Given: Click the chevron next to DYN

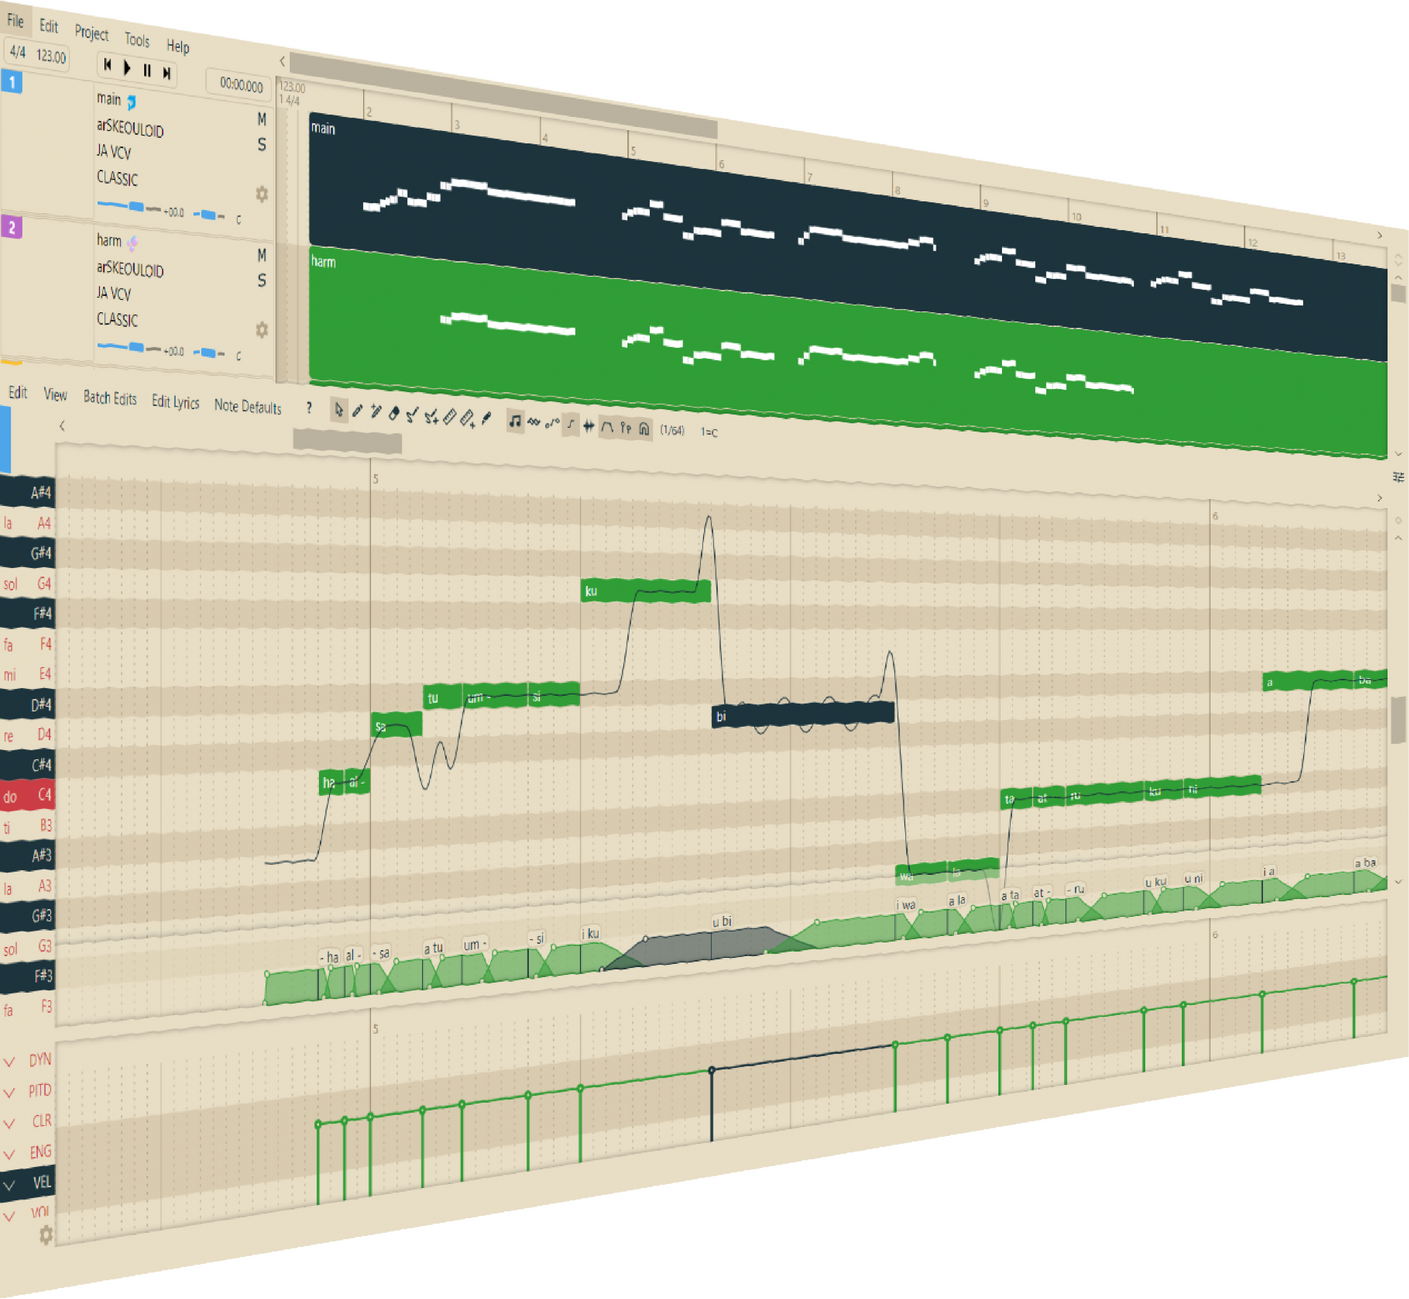Looking at the screenshot, I should pos(10,1062).
